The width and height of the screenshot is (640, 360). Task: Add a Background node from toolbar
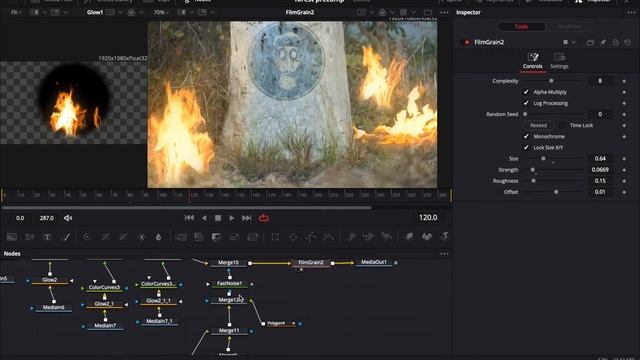coord(12,237)
